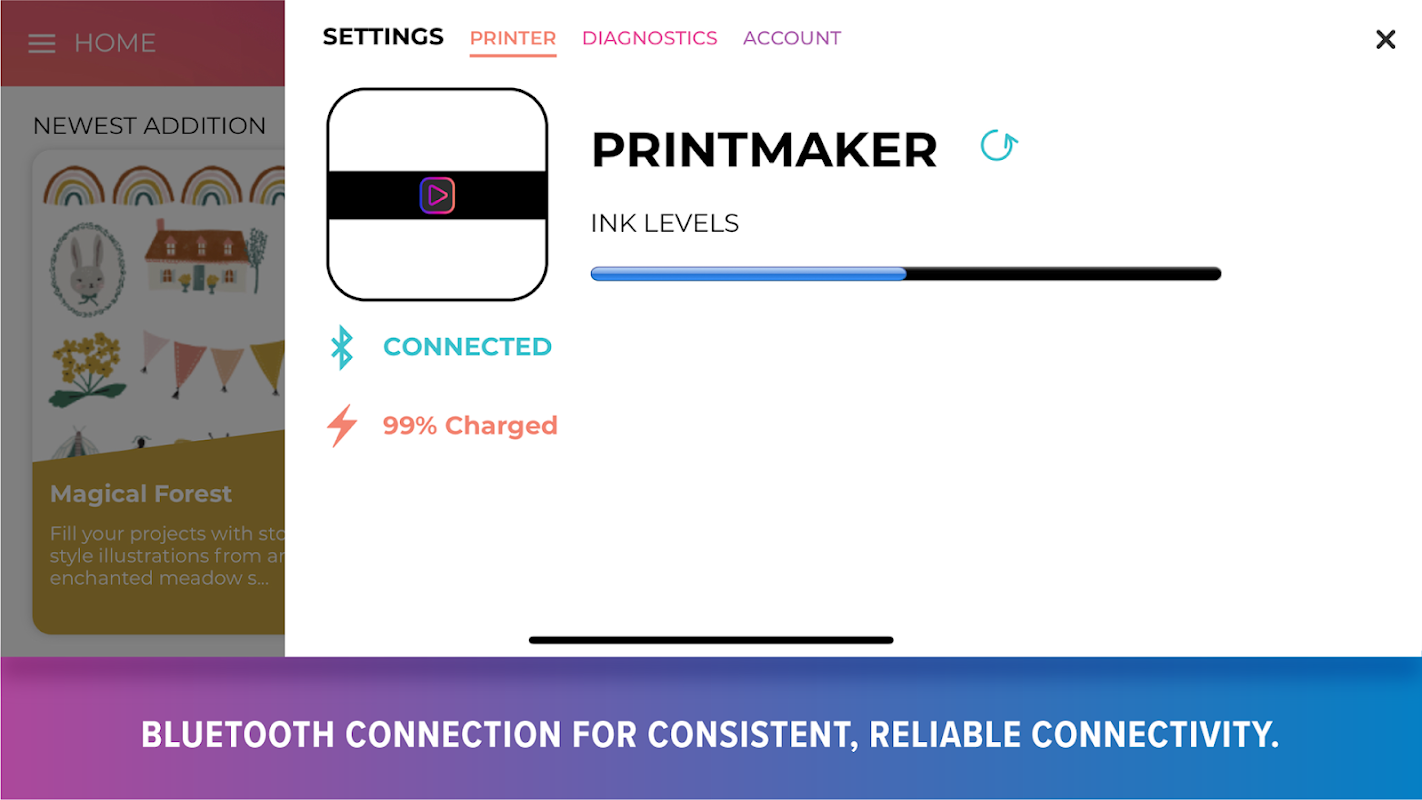Click the bottom home indicator bar
Viewport: 1422px width, 800px height.
pyautogui.click(x=711, y=640)
